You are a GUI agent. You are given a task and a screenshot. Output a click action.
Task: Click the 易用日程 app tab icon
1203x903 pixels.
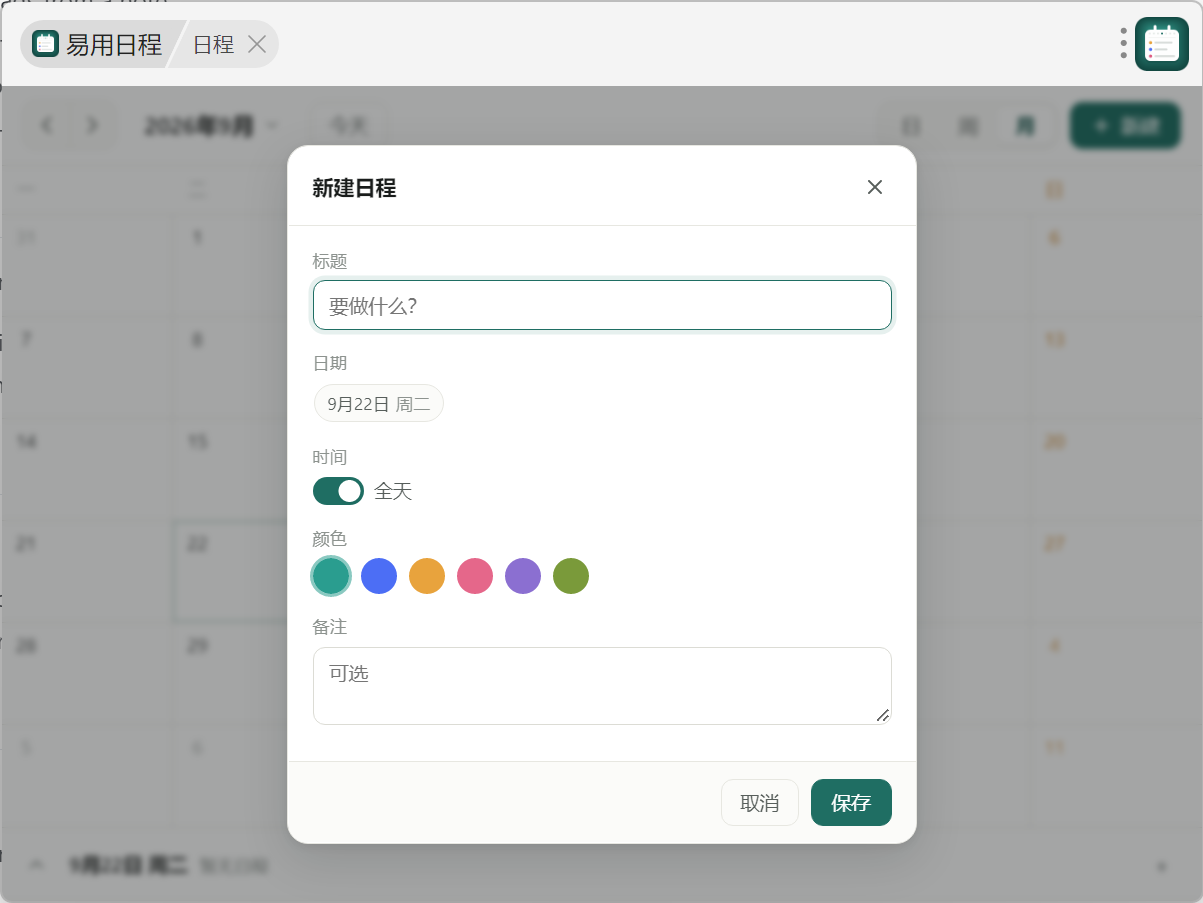[x=45, y=44]
